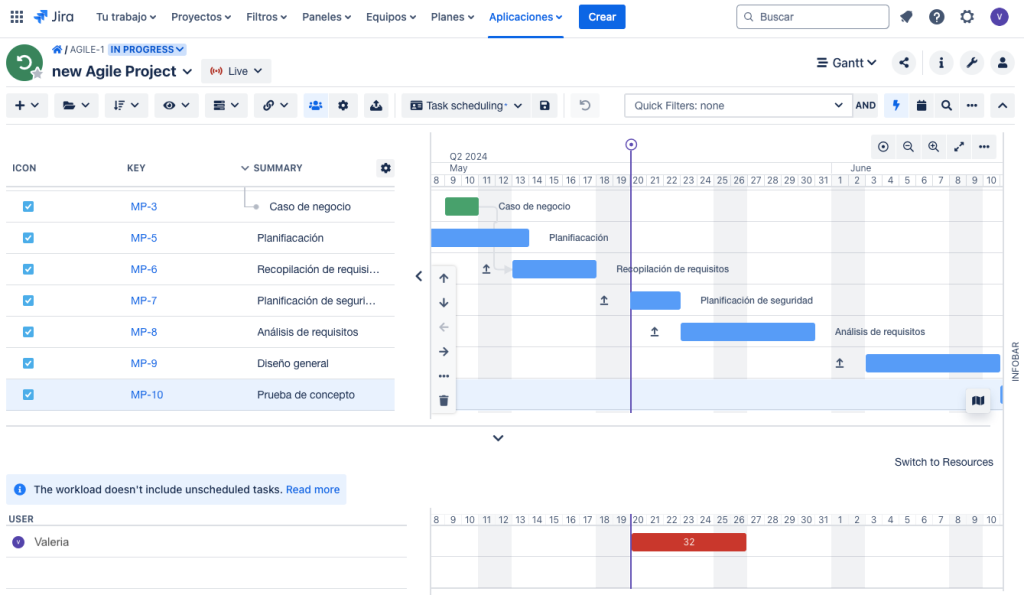The width and height of the screenshot is (1024, 595).
Task: Zoom out of the Gantt timeline
Action: 908,146
